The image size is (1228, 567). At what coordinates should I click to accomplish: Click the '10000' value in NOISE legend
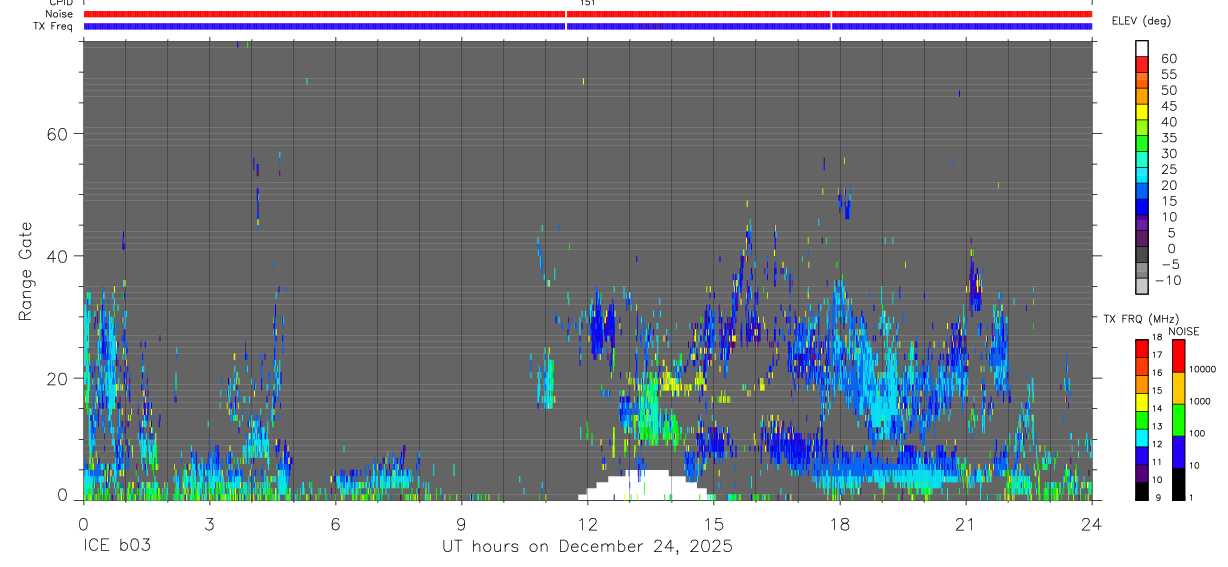[x=1203, y=368]
